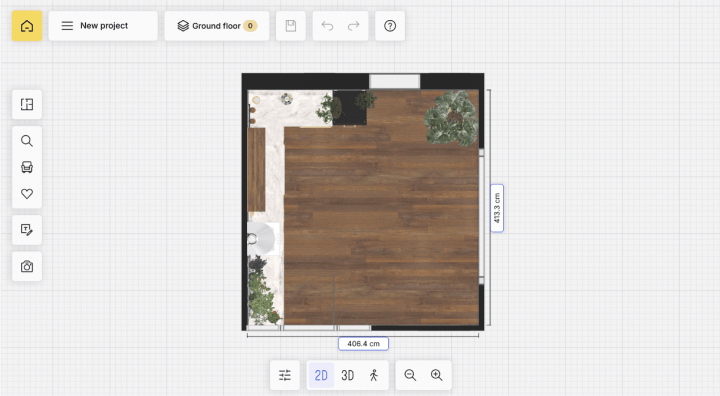Open the search magnifier tool

27,141
